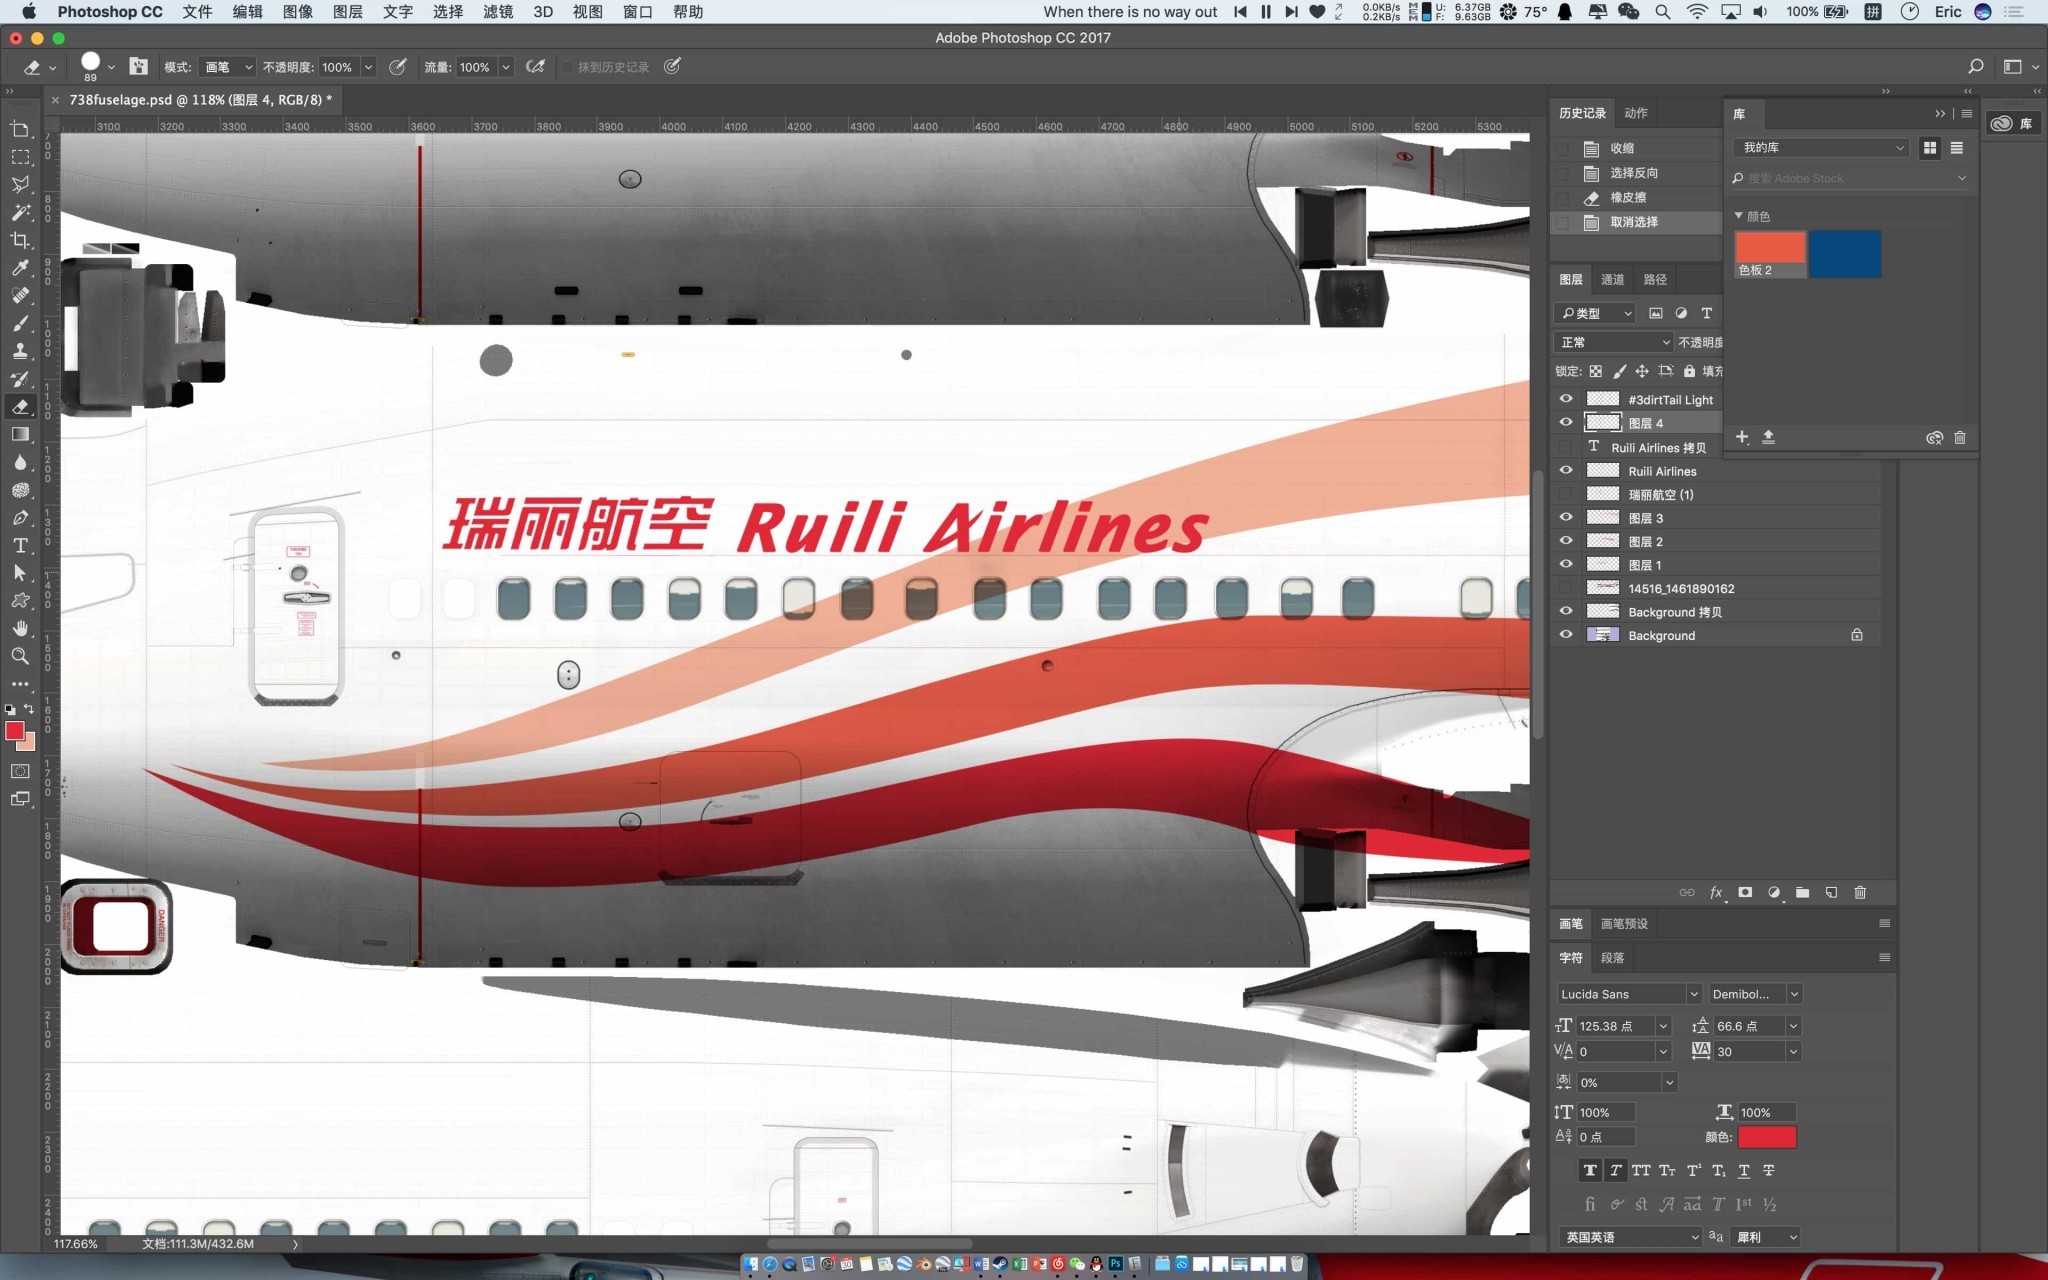
Task: Select the 橡皮擦 history state
Action: 1636,197
